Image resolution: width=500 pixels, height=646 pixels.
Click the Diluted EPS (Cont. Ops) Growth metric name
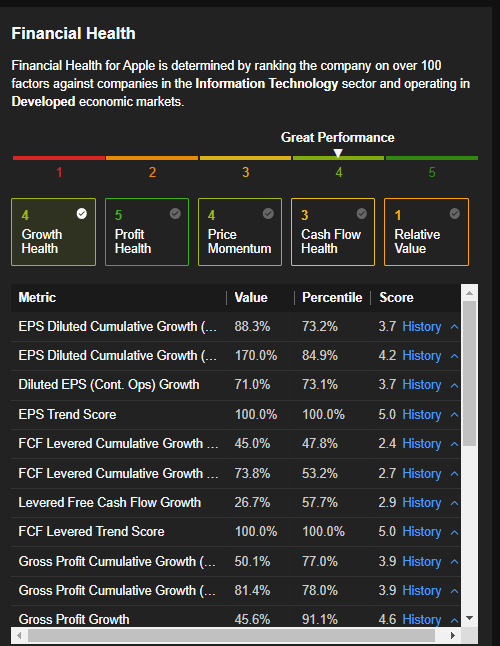tap(109, 385)
